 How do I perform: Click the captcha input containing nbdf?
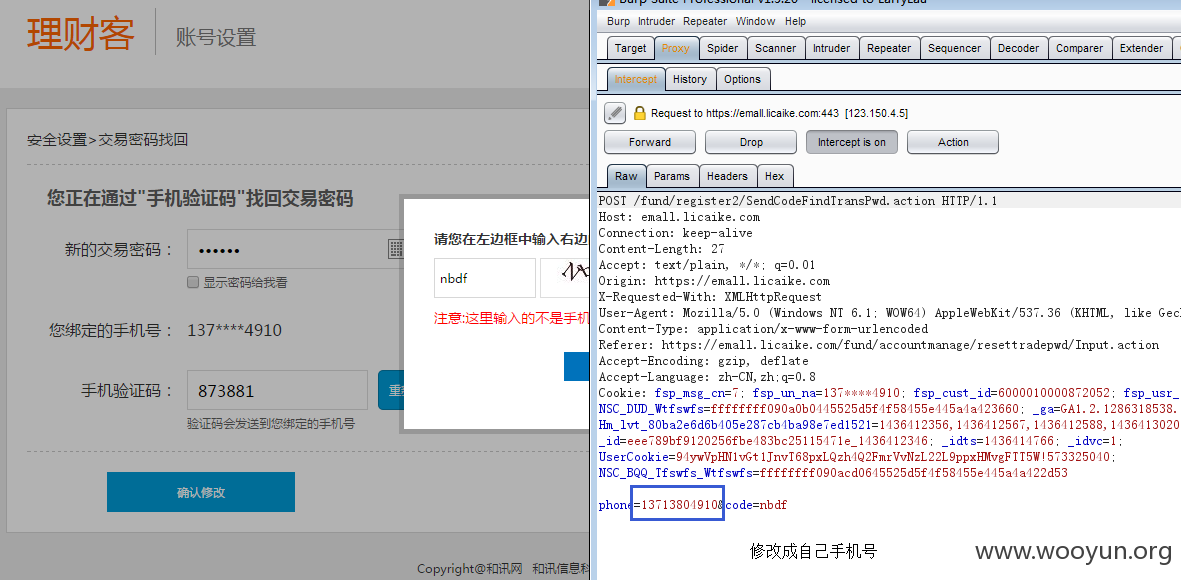[x=484, y=278]
